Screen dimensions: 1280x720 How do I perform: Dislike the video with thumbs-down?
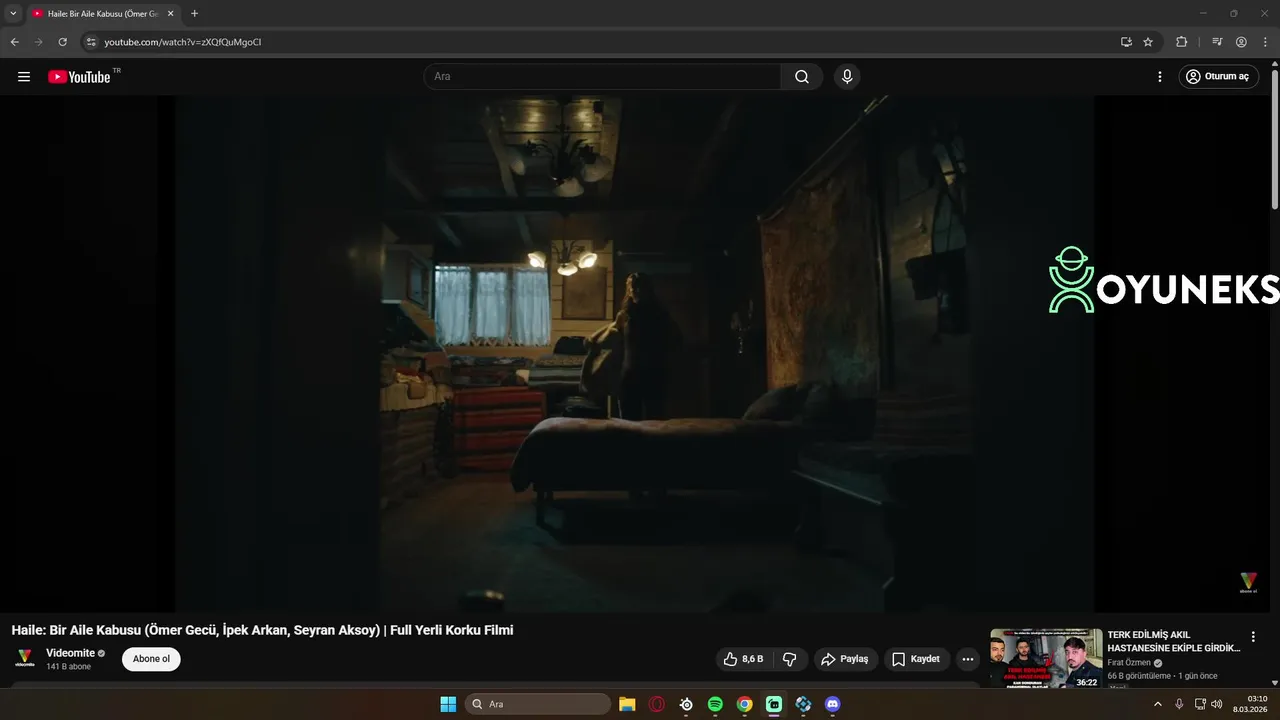tap(790, 659)
